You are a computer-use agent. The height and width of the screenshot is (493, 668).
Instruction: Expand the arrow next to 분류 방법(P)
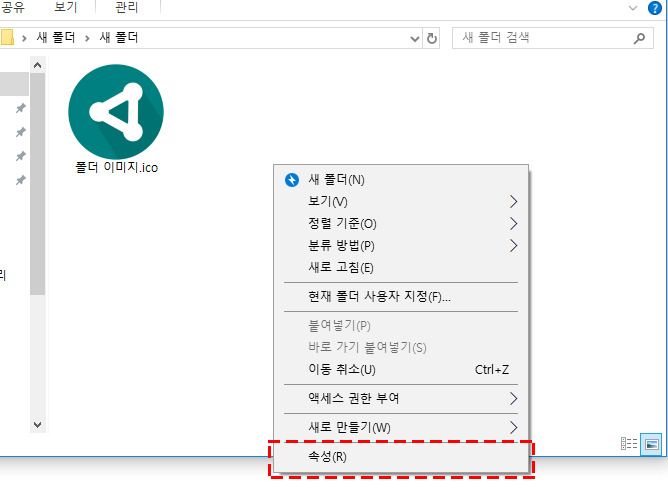513,246
